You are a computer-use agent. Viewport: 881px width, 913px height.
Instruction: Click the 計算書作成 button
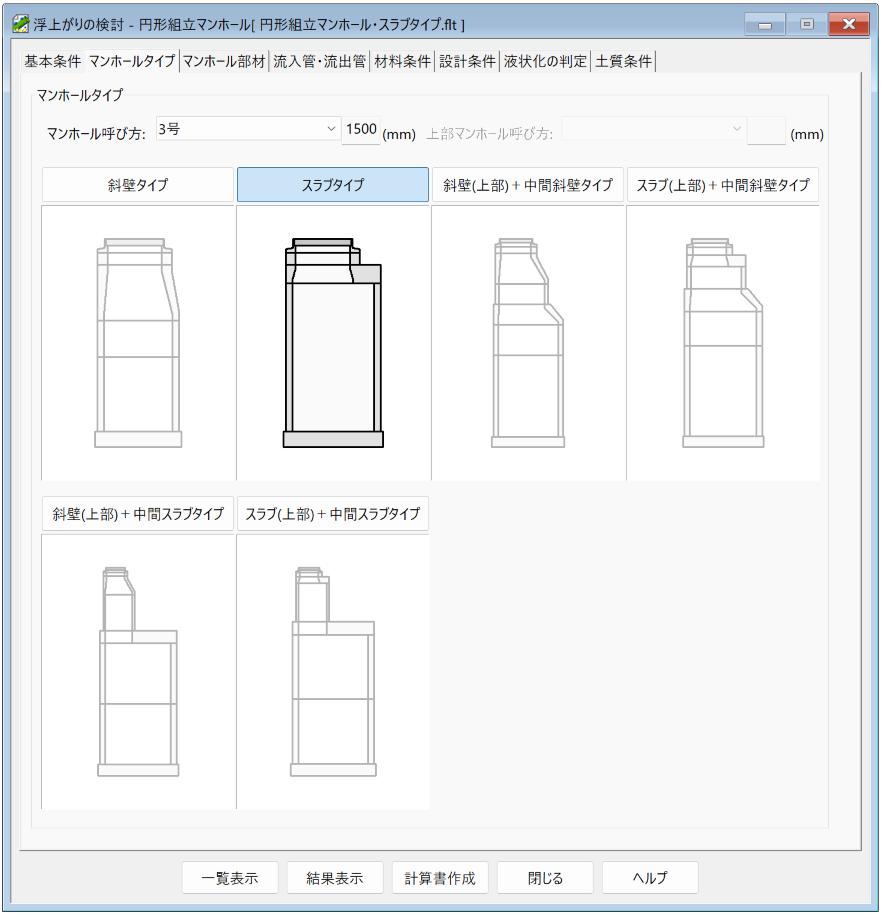click(x=440, y=877)
